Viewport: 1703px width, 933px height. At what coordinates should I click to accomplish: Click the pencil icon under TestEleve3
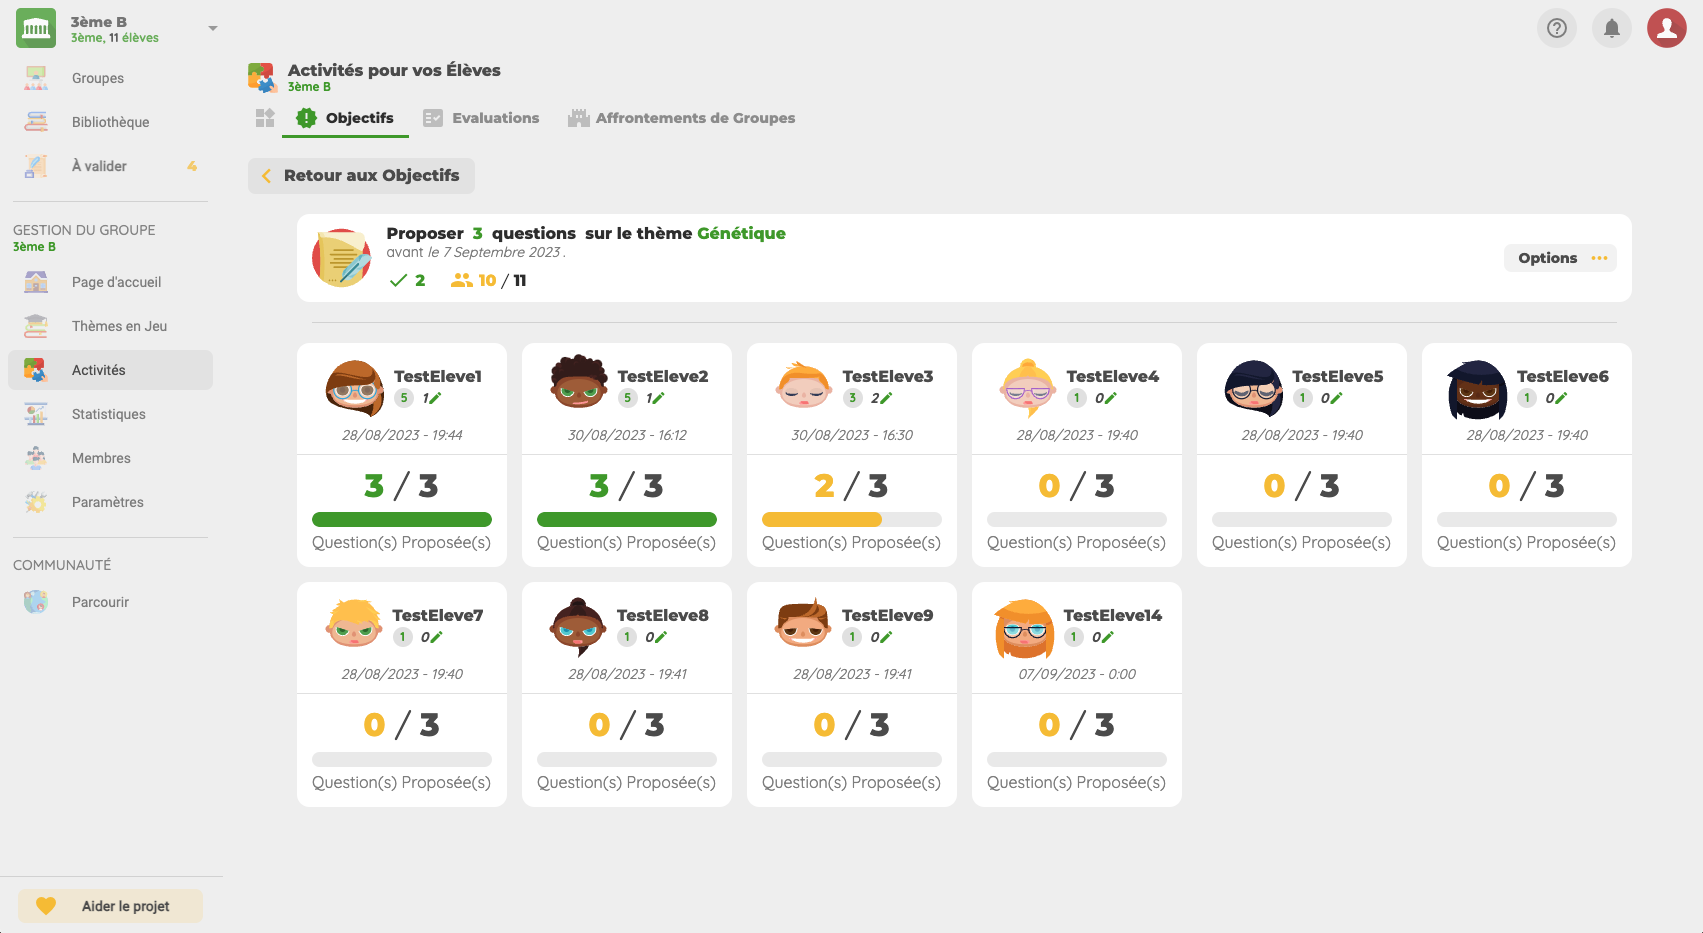[886, 398]
